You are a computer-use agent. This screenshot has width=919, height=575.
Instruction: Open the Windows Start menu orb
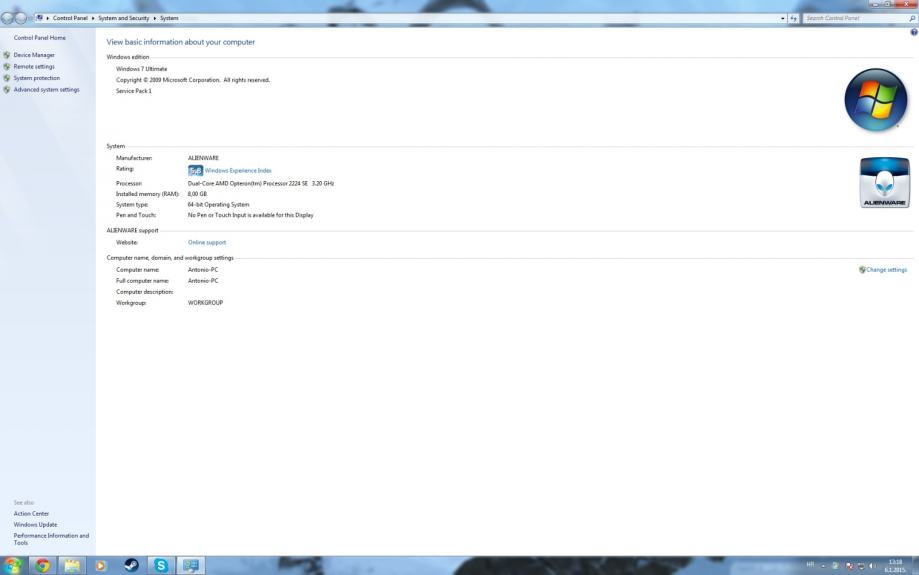point(12,565)
